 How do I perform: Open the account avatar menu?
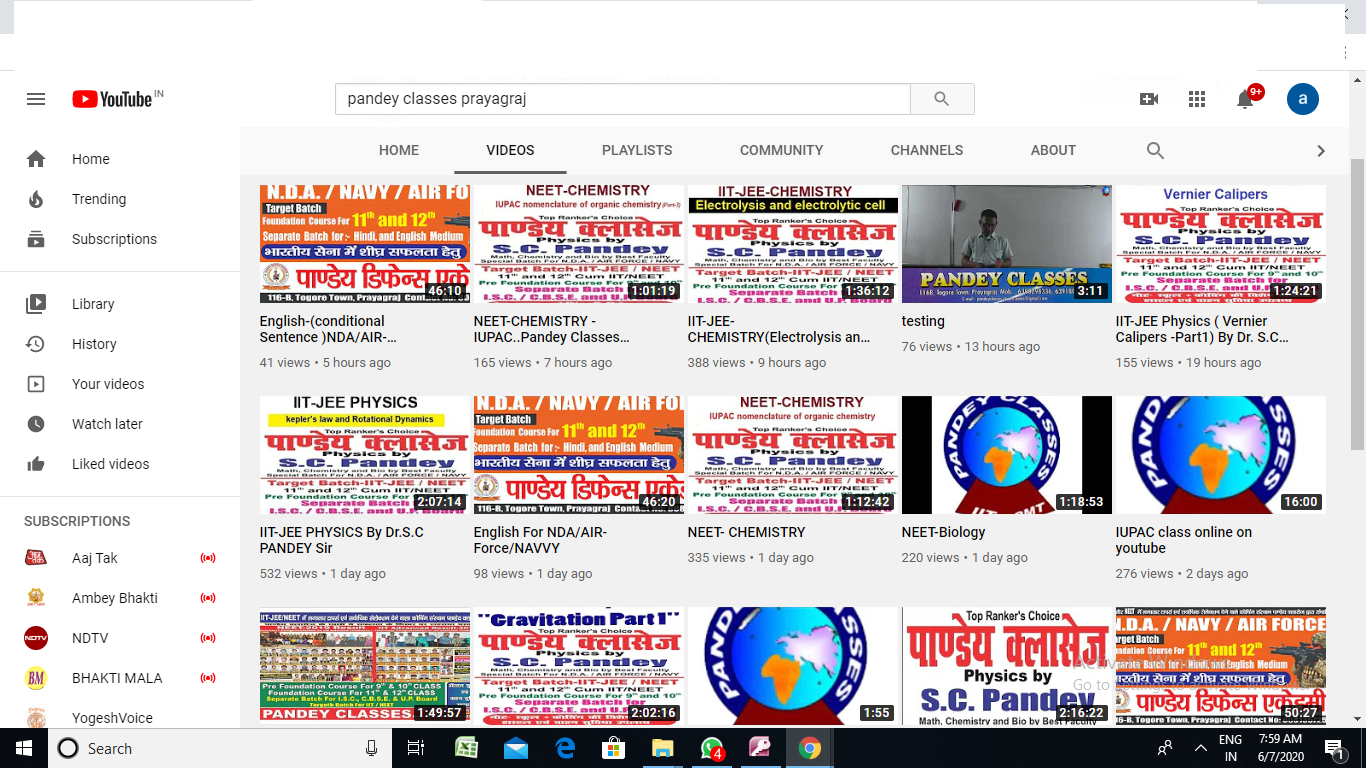1302,99
